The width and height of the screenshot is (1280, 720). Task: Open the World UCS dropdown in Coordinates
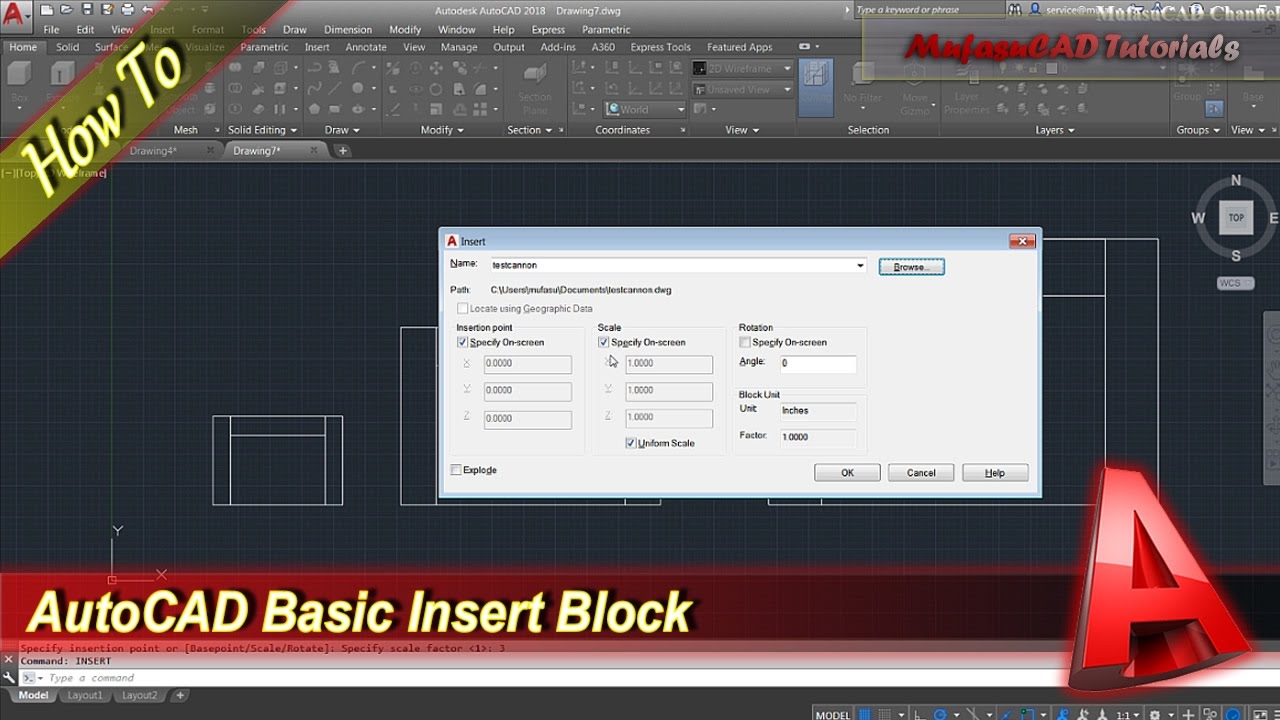click(681, 109)
